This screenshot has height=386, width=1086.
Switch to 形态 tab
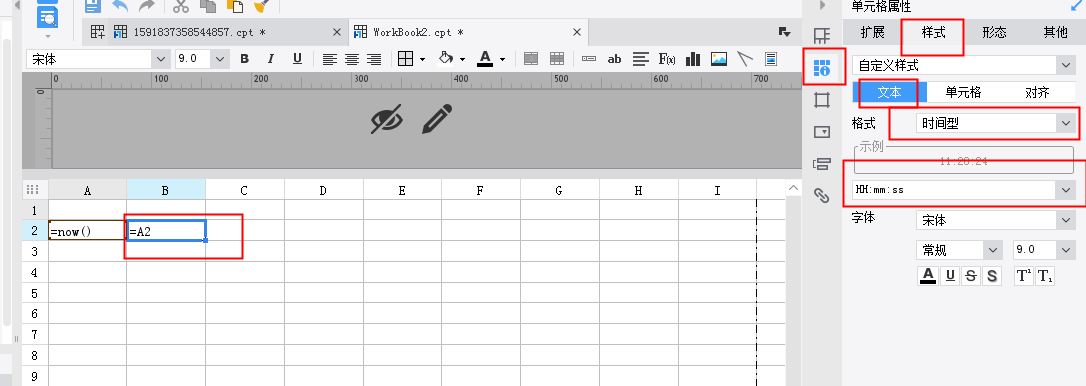[994, 33]
